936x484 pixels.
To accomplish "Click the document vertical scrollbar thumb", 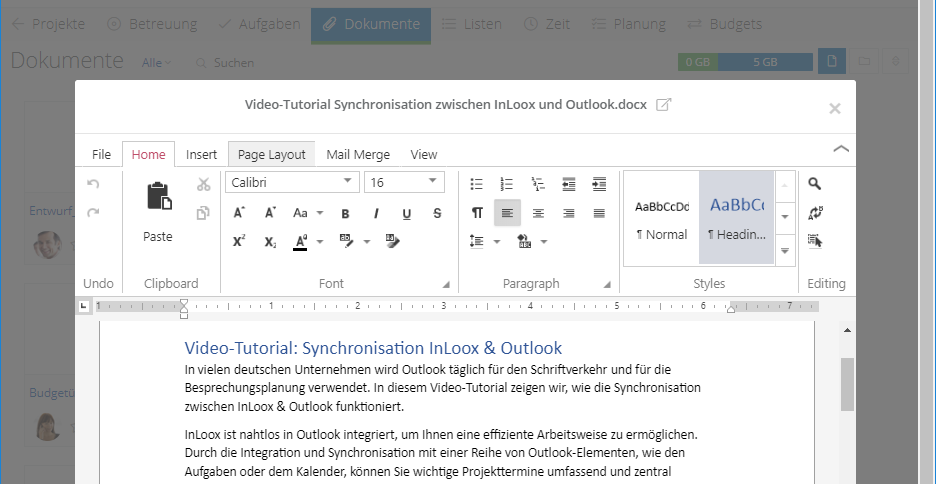I will tap(847, 384).
